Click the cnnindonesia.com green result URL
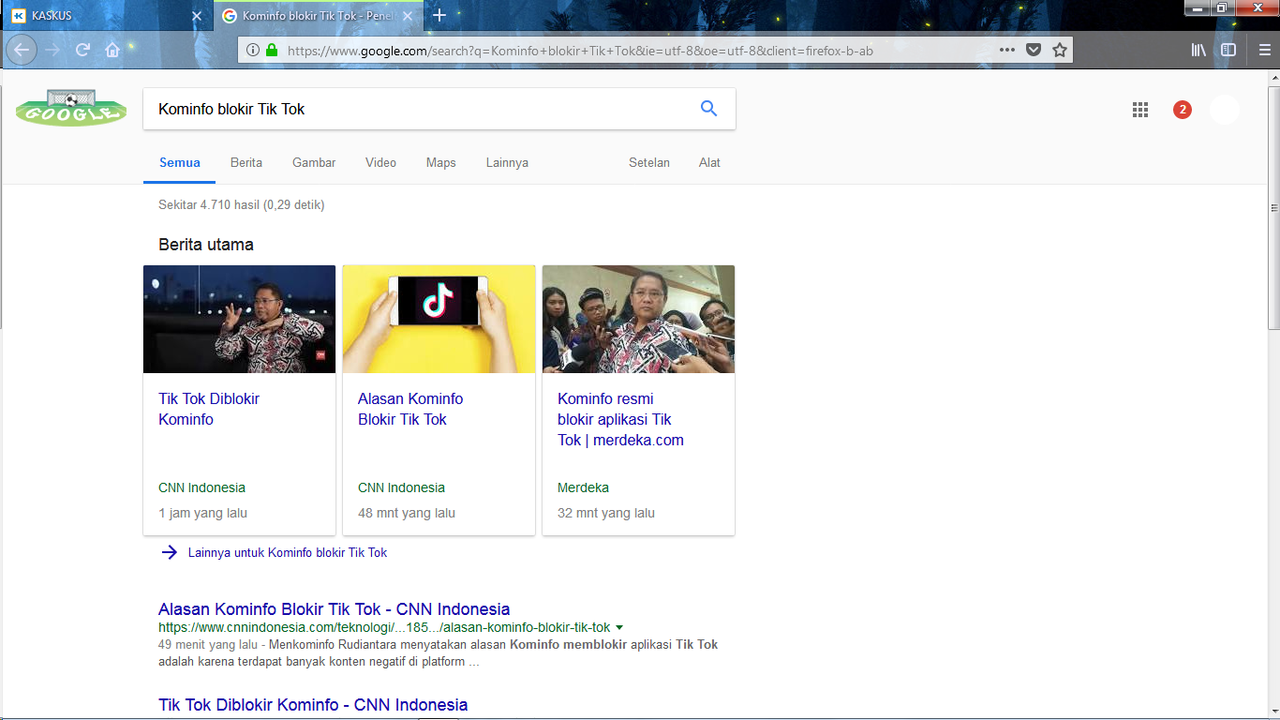This screenshot has height=720, width=1280. pos(384,628)
